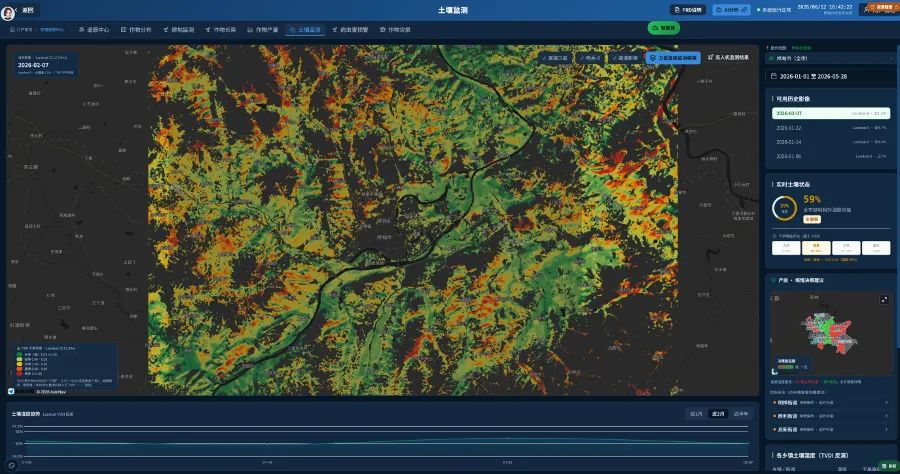Click the AI analysis button in header
Screen dimensions: 900x474
(x=731, y=10)
